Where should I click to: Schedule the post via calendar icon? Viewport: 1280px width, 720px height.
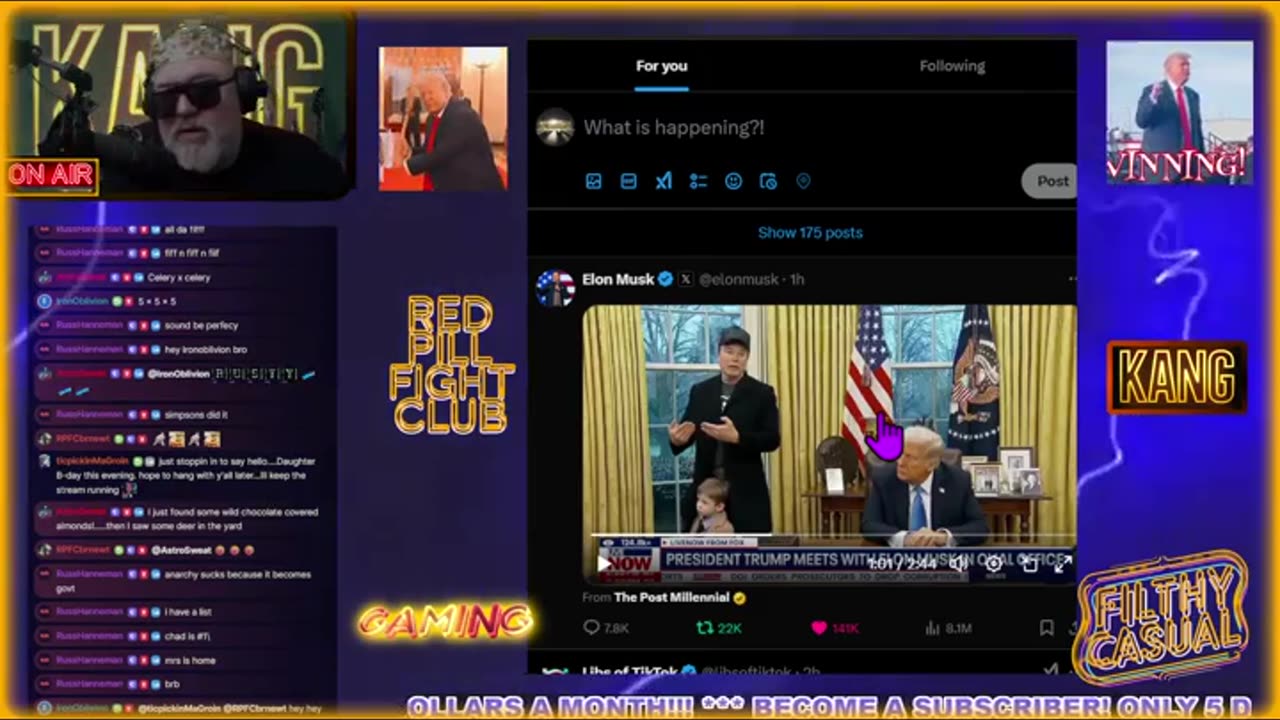click(768, 181)
